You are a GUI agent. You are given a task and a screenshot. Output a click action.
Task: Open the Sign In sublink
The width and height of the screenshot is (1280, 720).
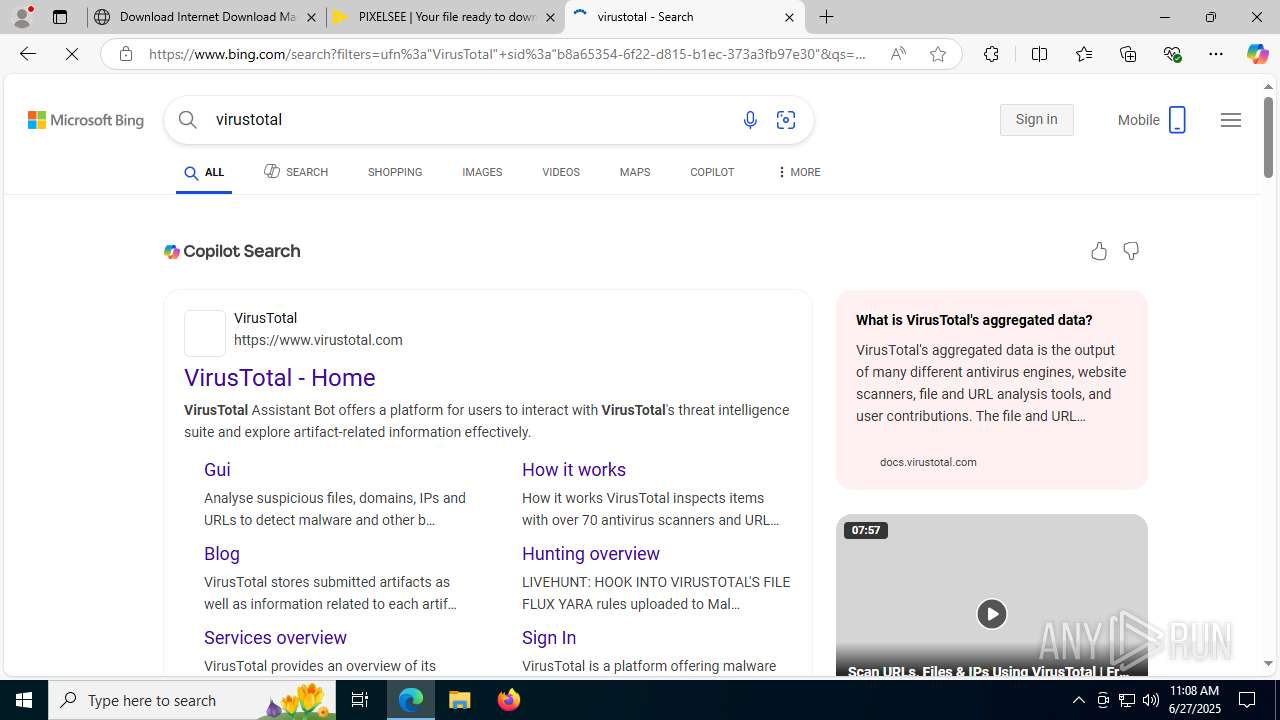click(x=549, y=638)
